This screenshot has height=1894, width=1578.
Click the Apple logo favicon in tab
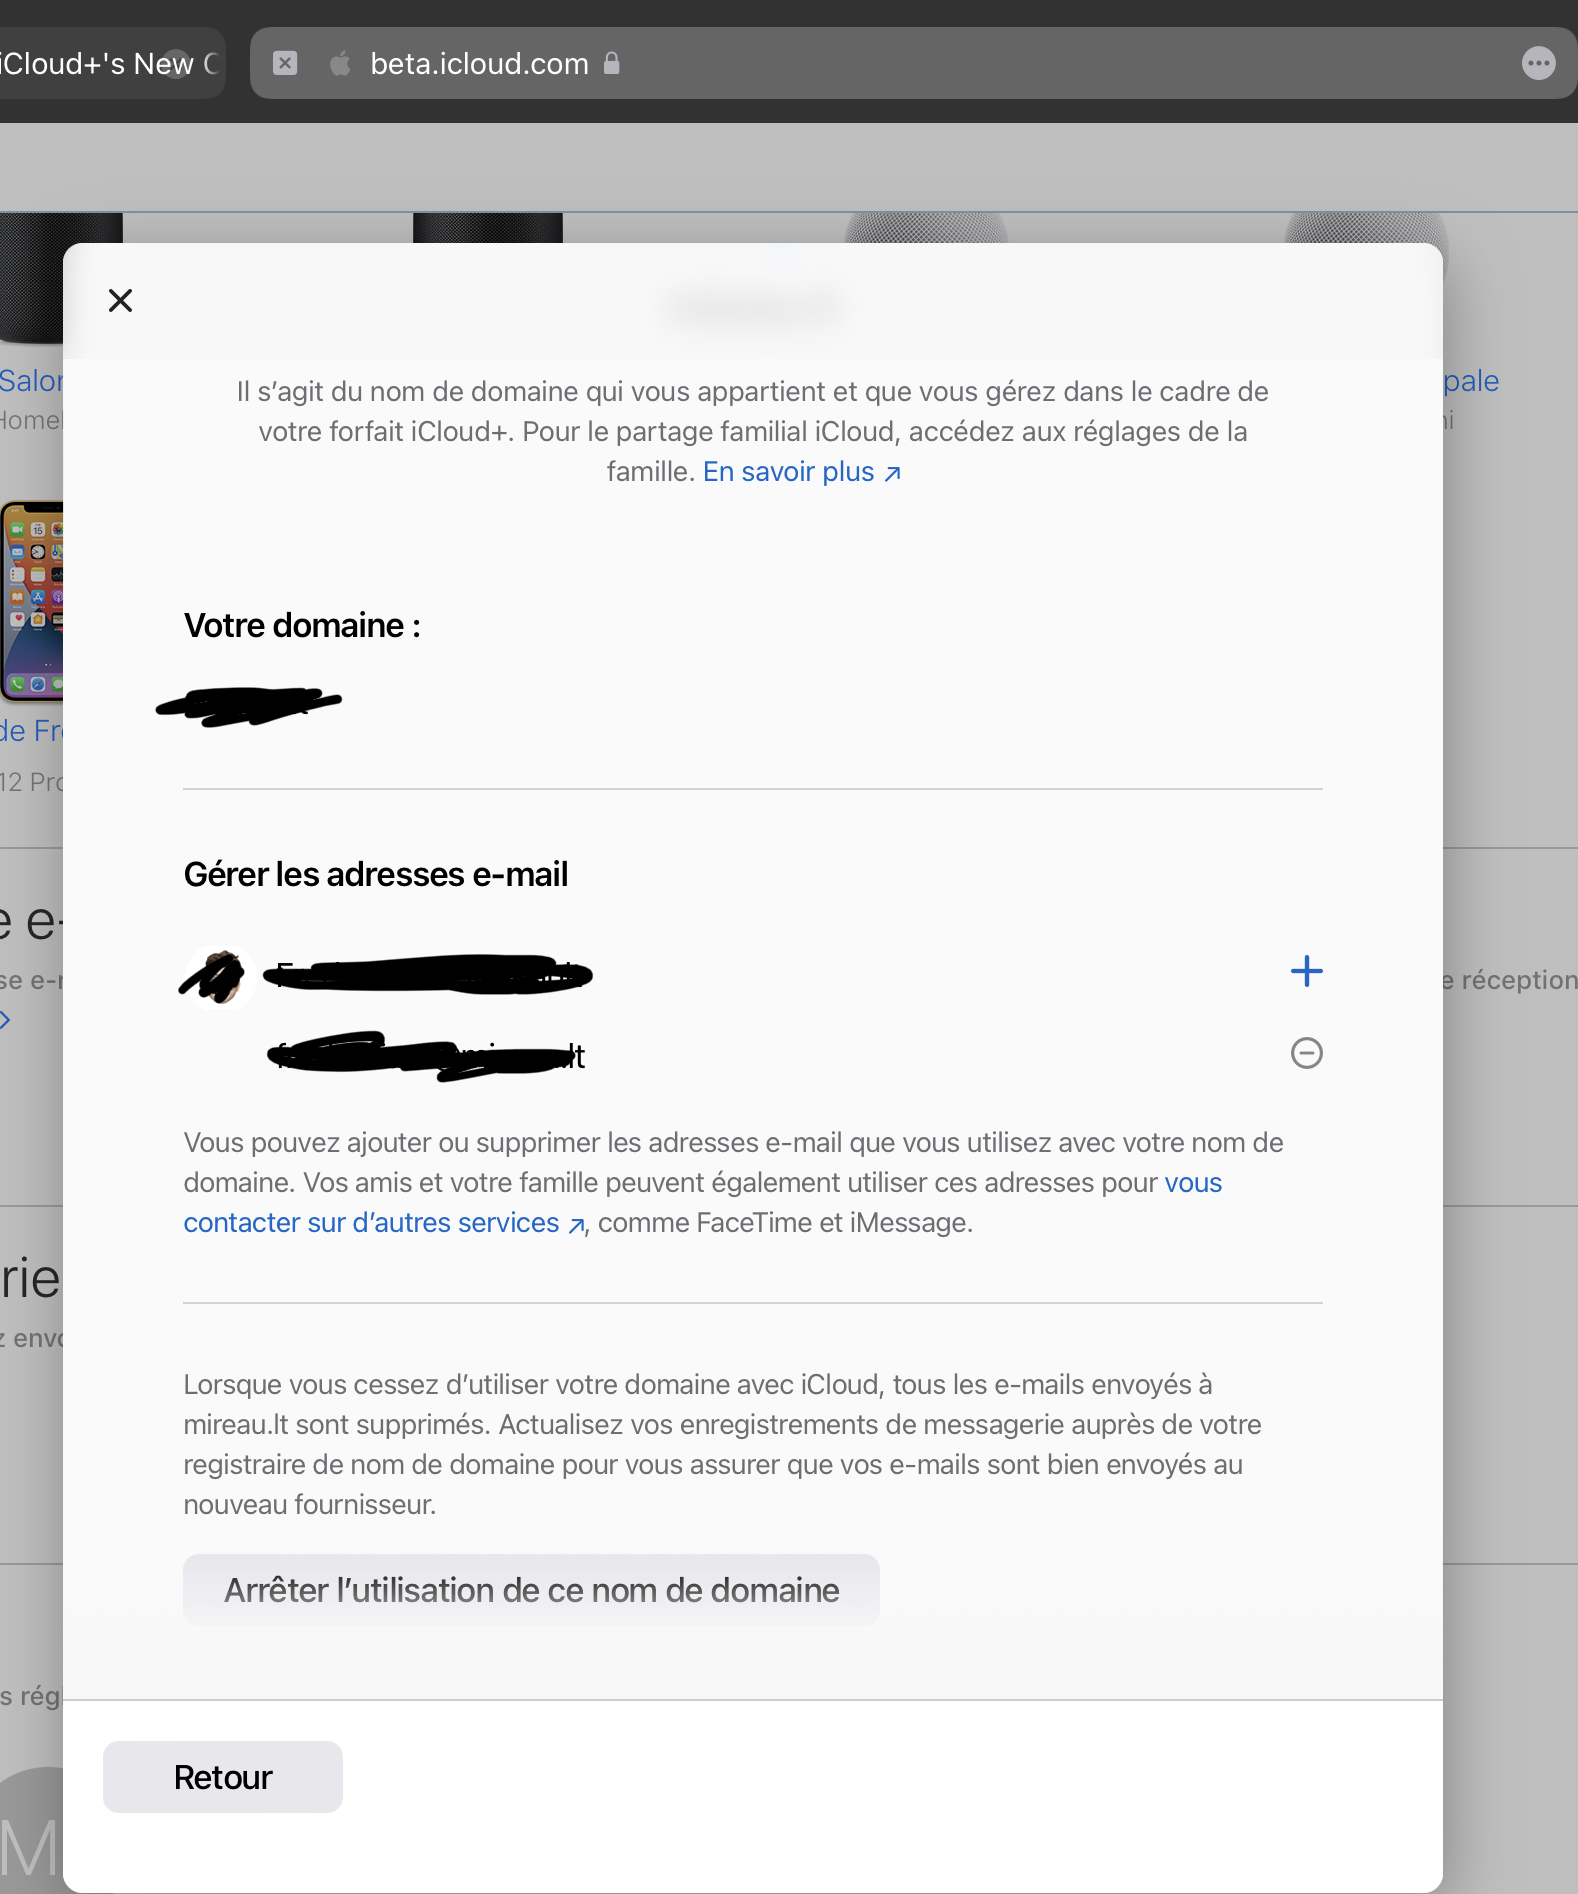(340, 64)
